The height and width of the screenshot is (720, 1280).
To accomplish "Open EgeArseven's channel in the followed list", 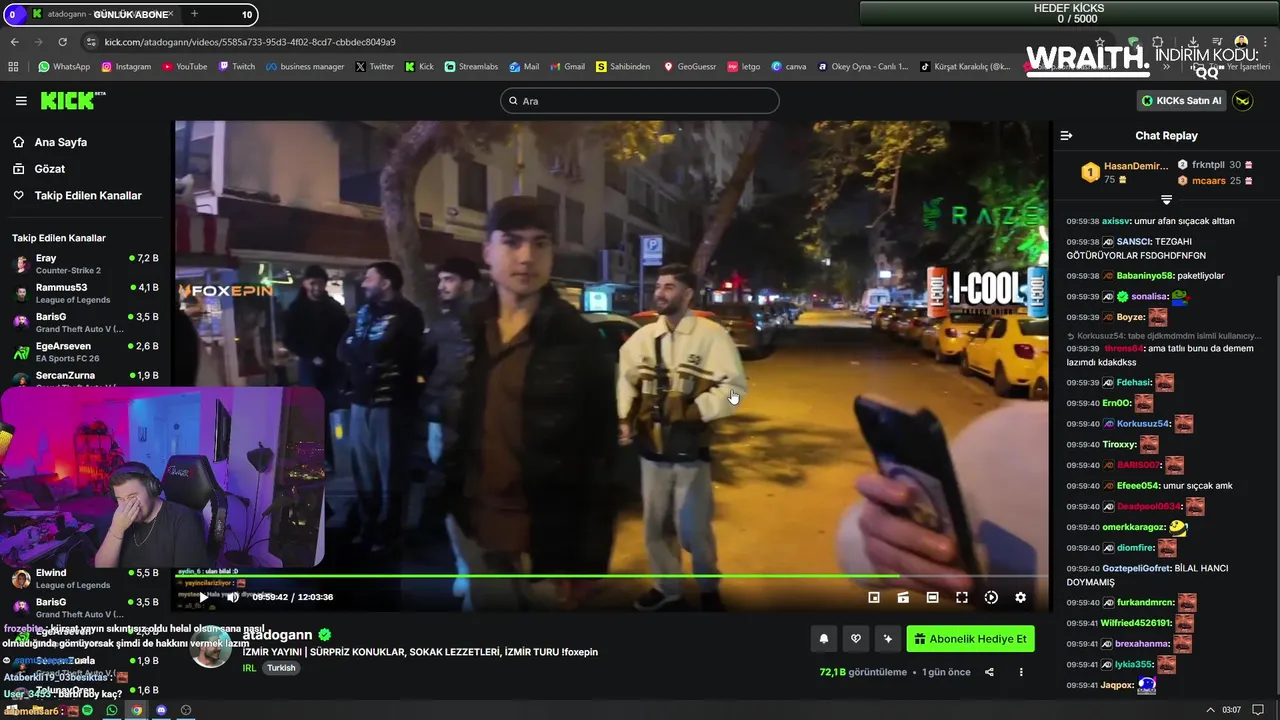I will tap(85, 352).
